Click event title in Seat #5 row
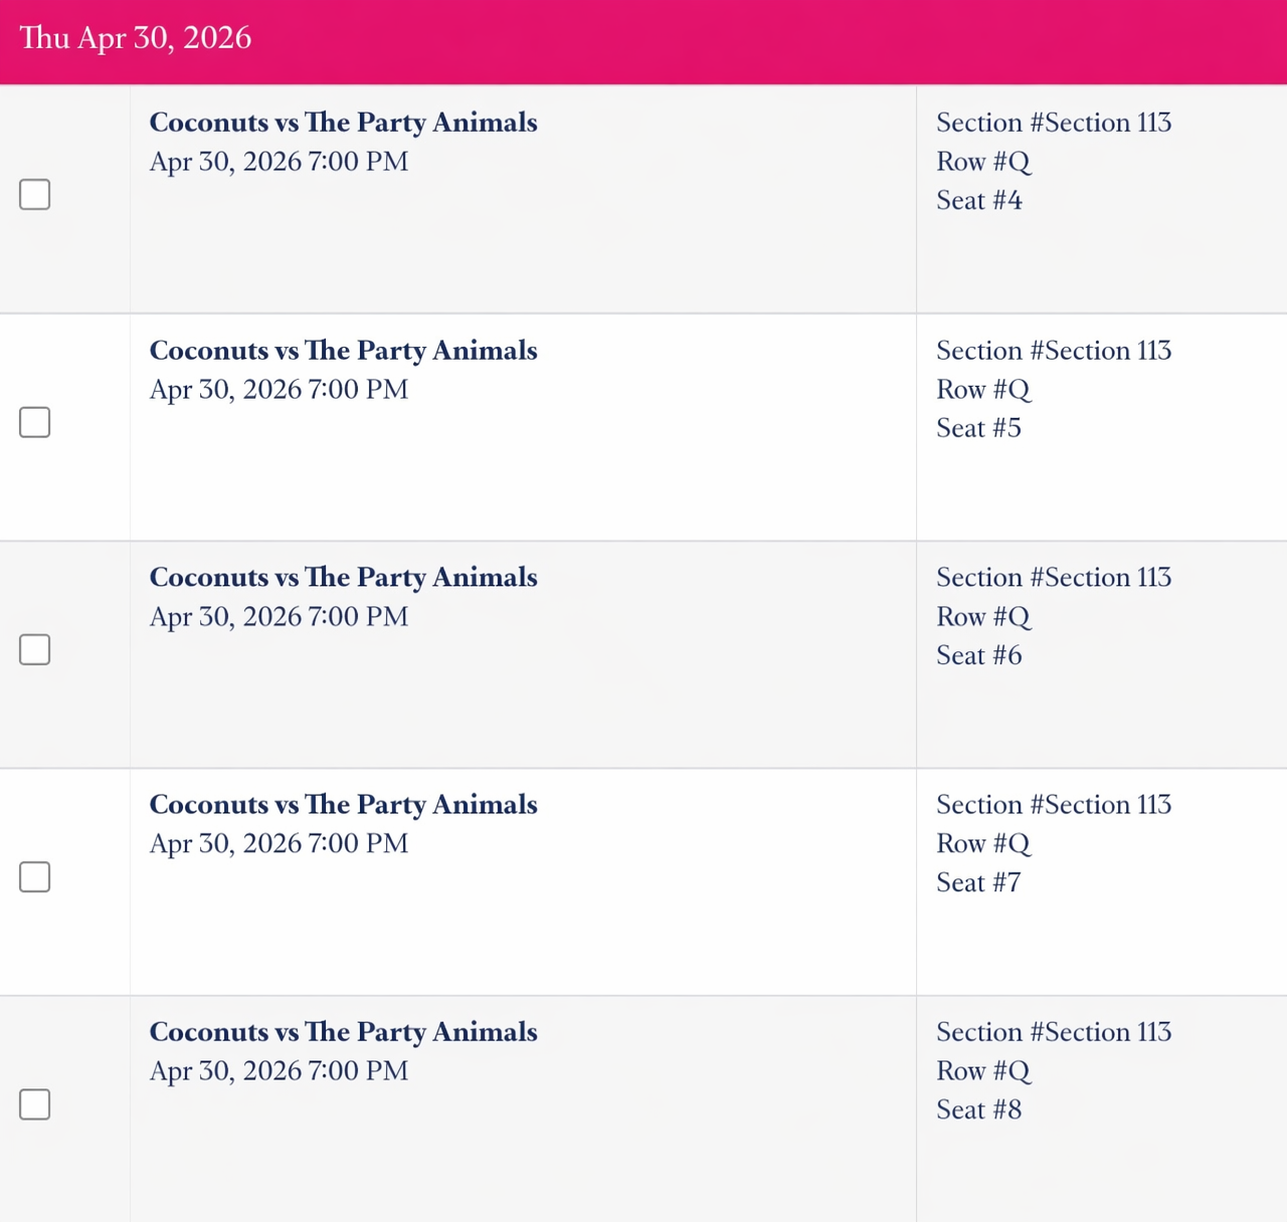This screenshot has width=1287, height=1222. click(343, 350)
